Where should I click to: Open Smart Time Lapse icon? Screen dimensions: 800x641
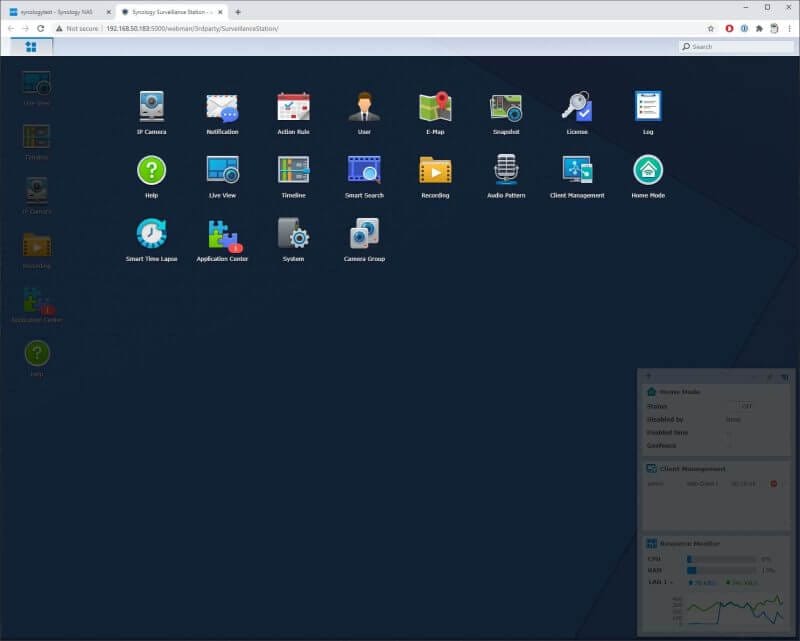coord(150,232)
